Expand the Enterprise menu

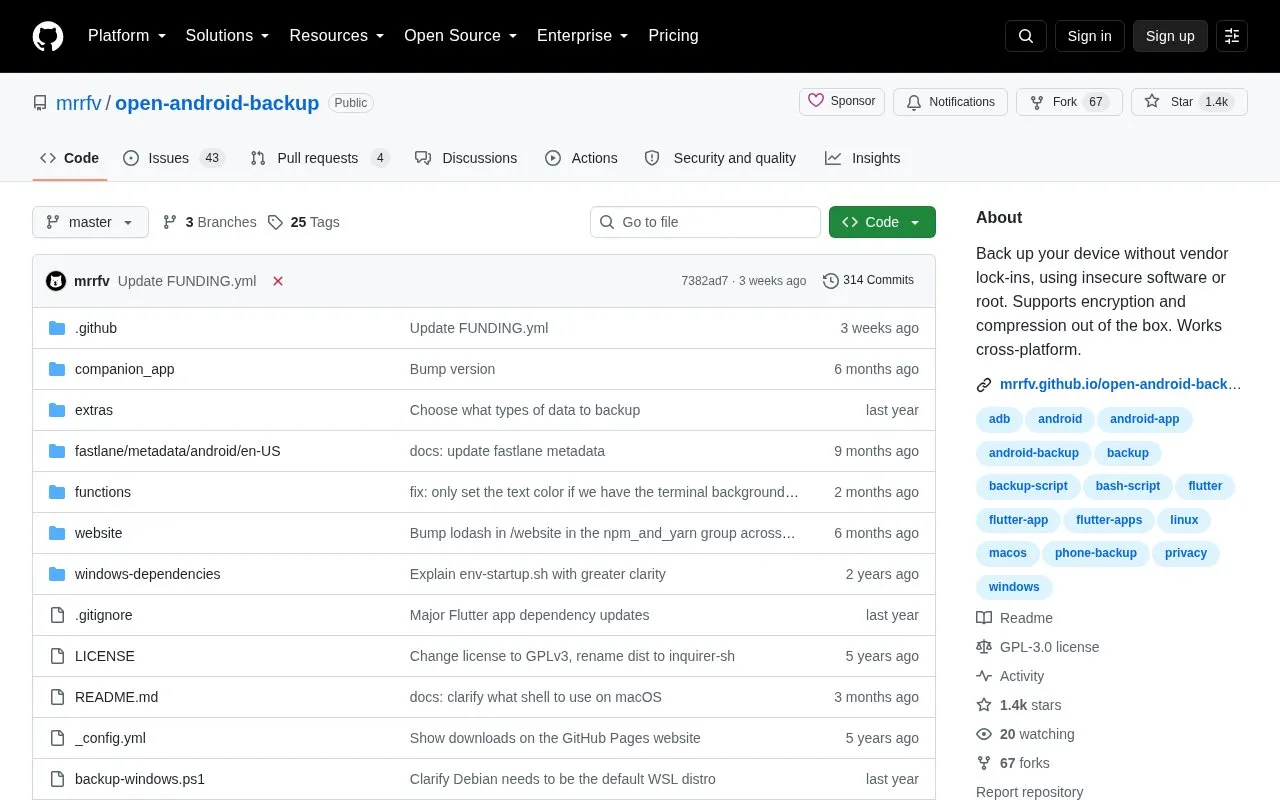pyautogui.click(x=583, y=36)
